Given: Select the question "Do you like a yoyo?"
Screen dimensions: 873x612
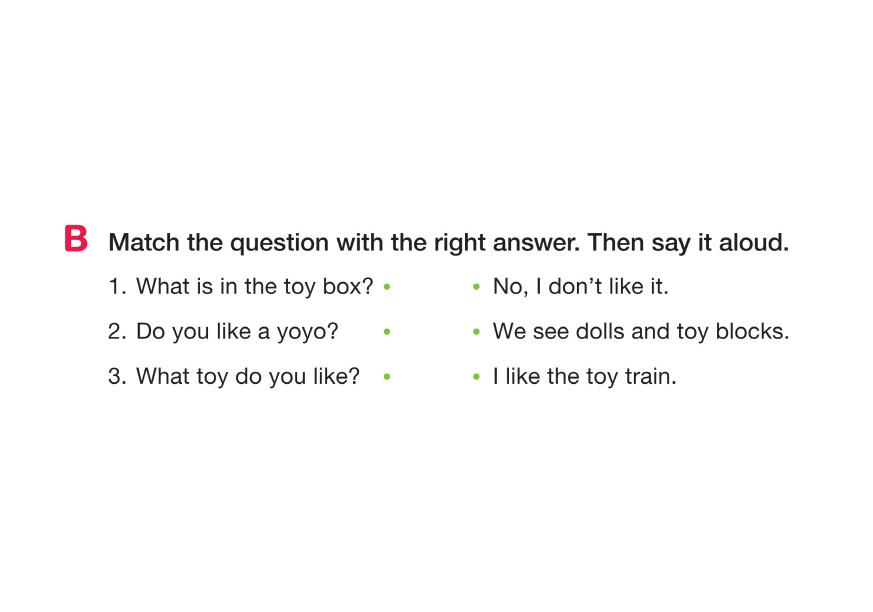Looking at the screenshot, I should 237,332.
